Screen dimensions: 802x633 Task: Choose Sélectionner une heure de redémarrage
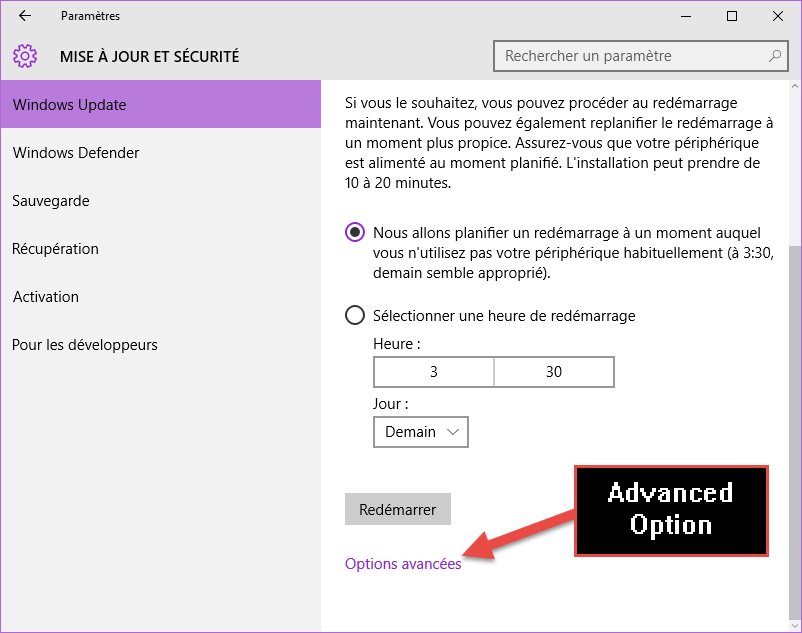[355, 315]
